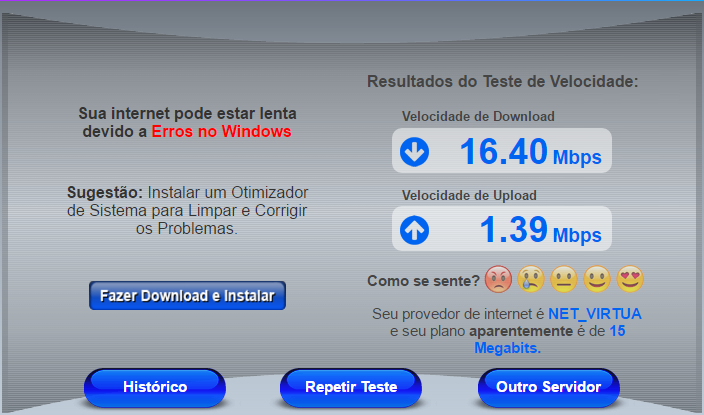
Task: Click the 16.40 Mbps download value
Action: click(531, 152)
